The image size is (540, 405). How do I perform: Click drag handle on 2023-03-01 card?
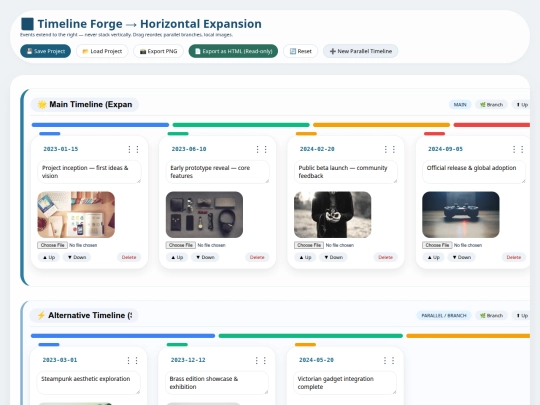coord(132,360)
